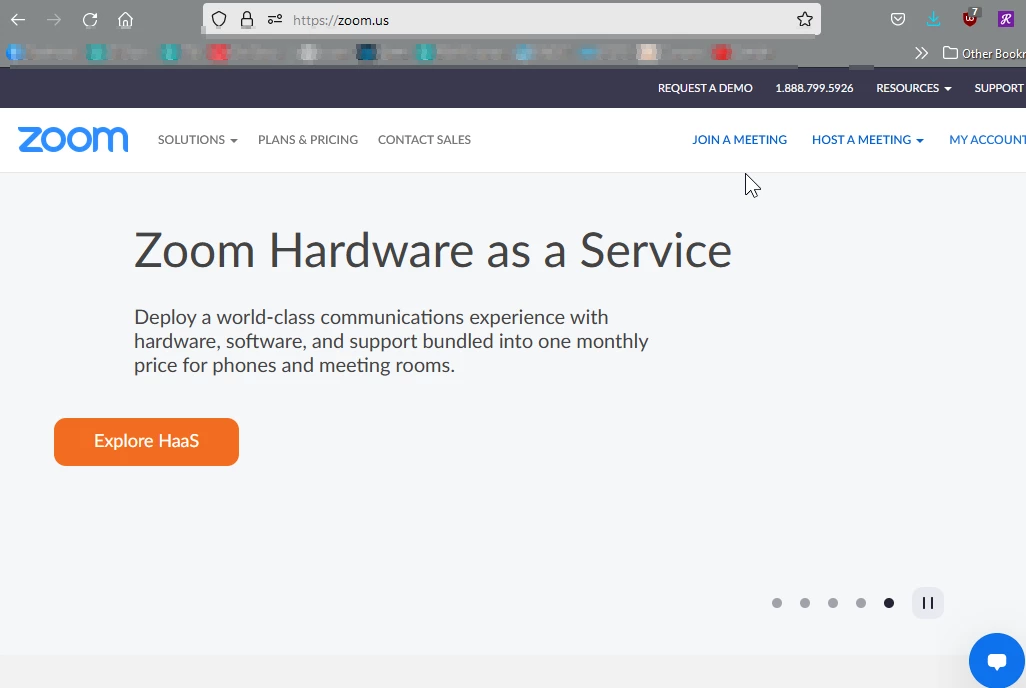Open uBlock Origin extension icon
The height and width of the screenshot is (688, 1026).
(x=970, y=18)
